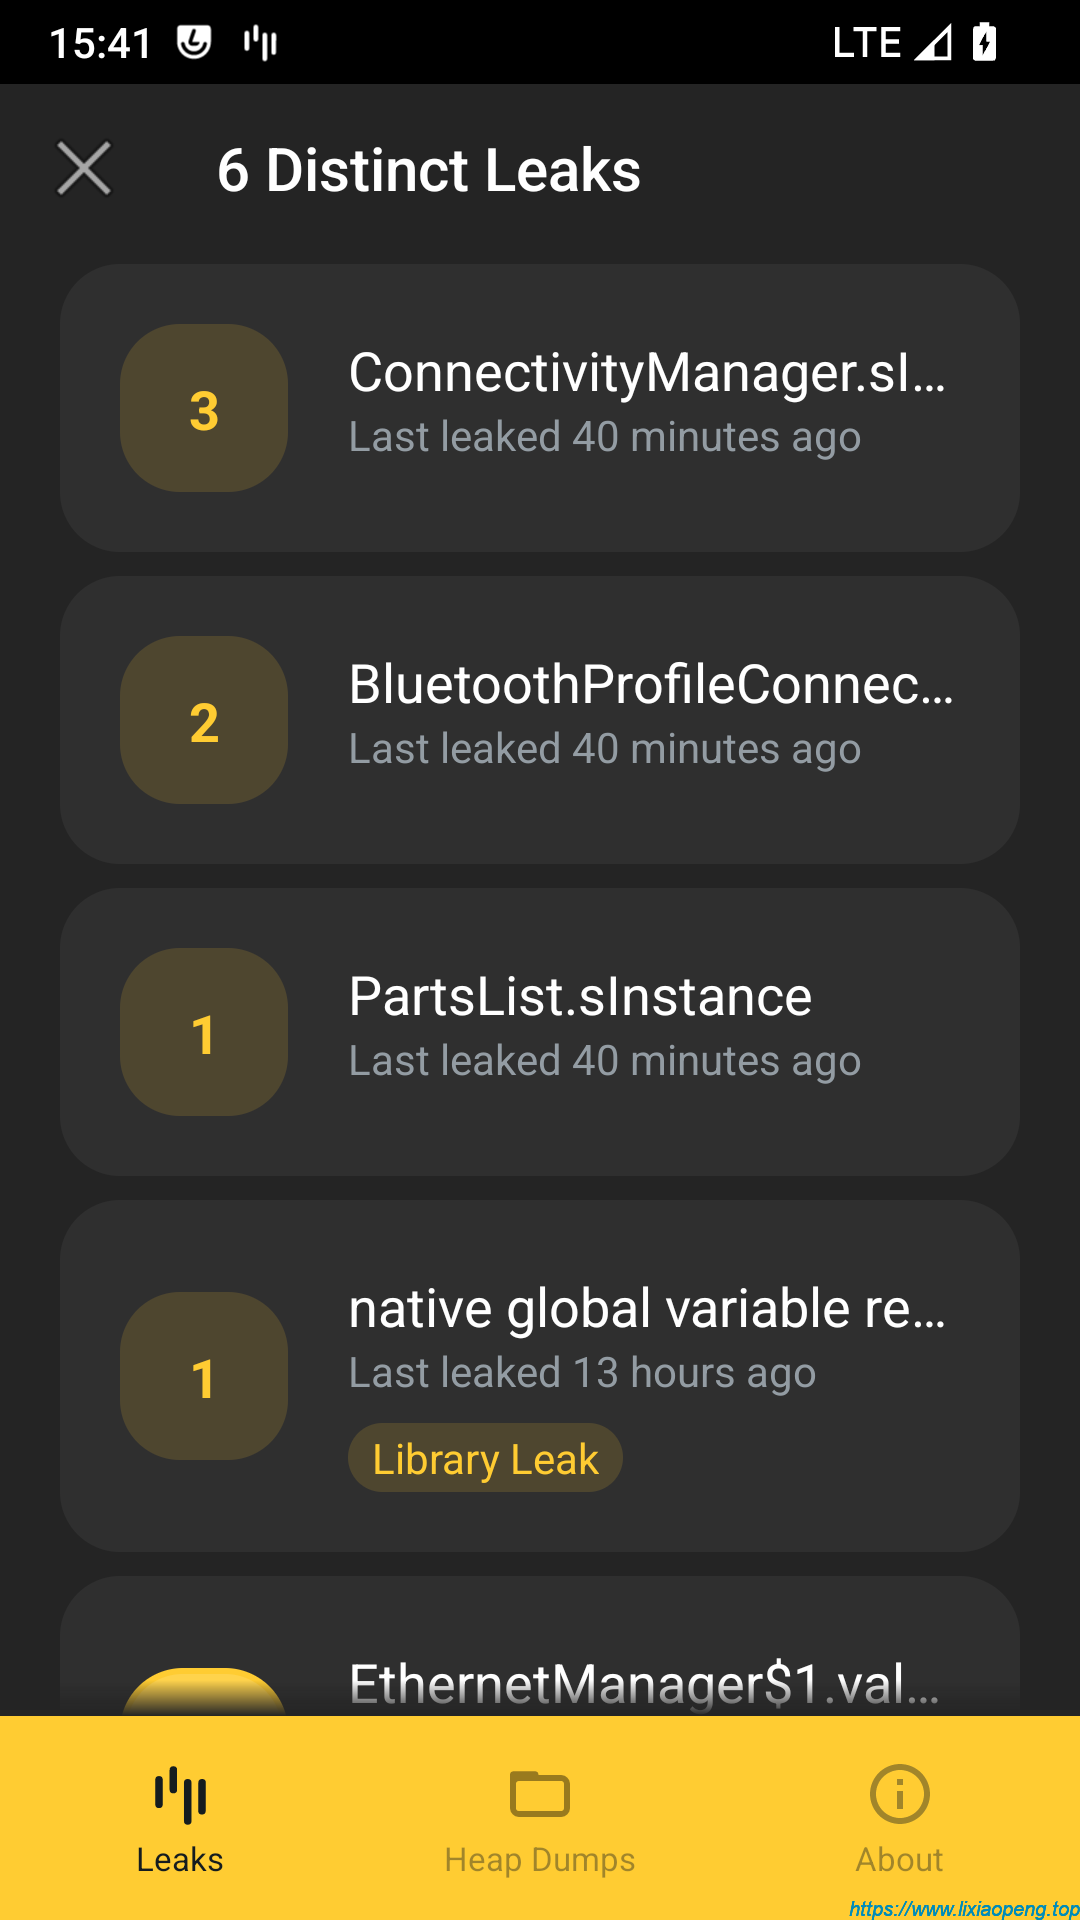Tap the leak count badge showing 3

[204, 408]
